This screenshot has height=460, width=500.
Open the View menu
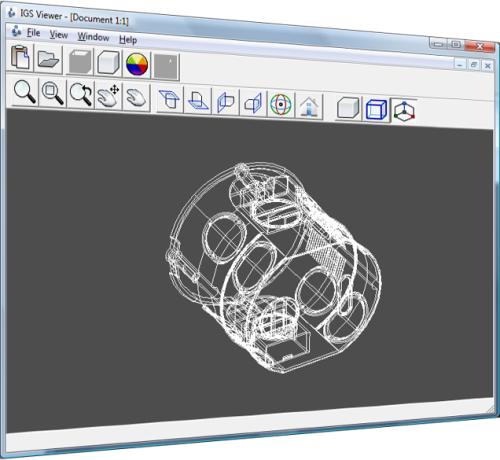(x=59, y=35)
